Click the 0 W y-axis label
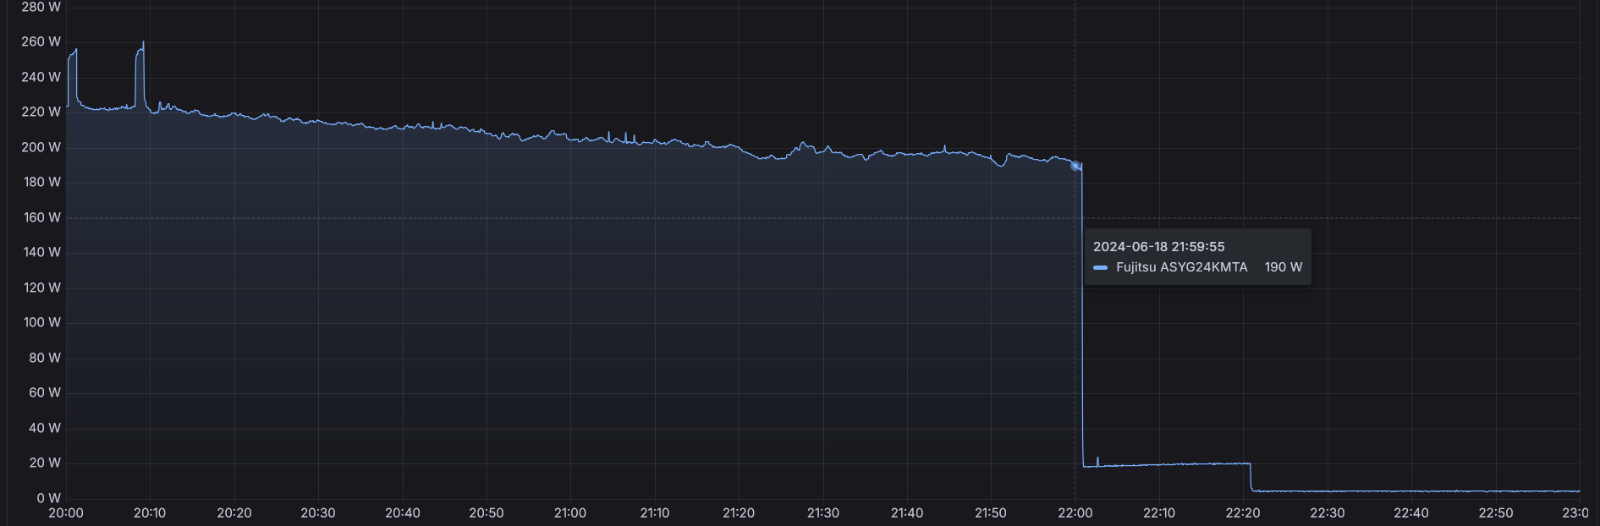This screenshot has height=526, width=1600. click(x=49, y=498)
